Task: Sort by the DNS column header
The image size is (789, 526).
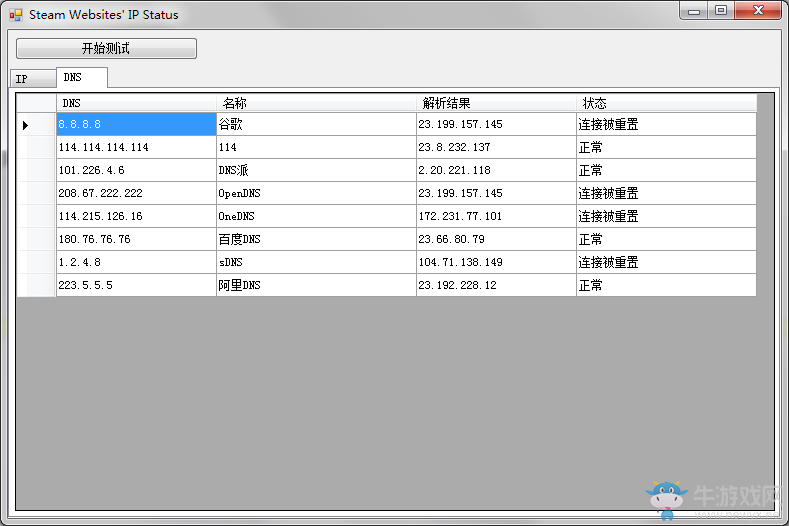Action: pyautogui.click(x=136, y=103)
